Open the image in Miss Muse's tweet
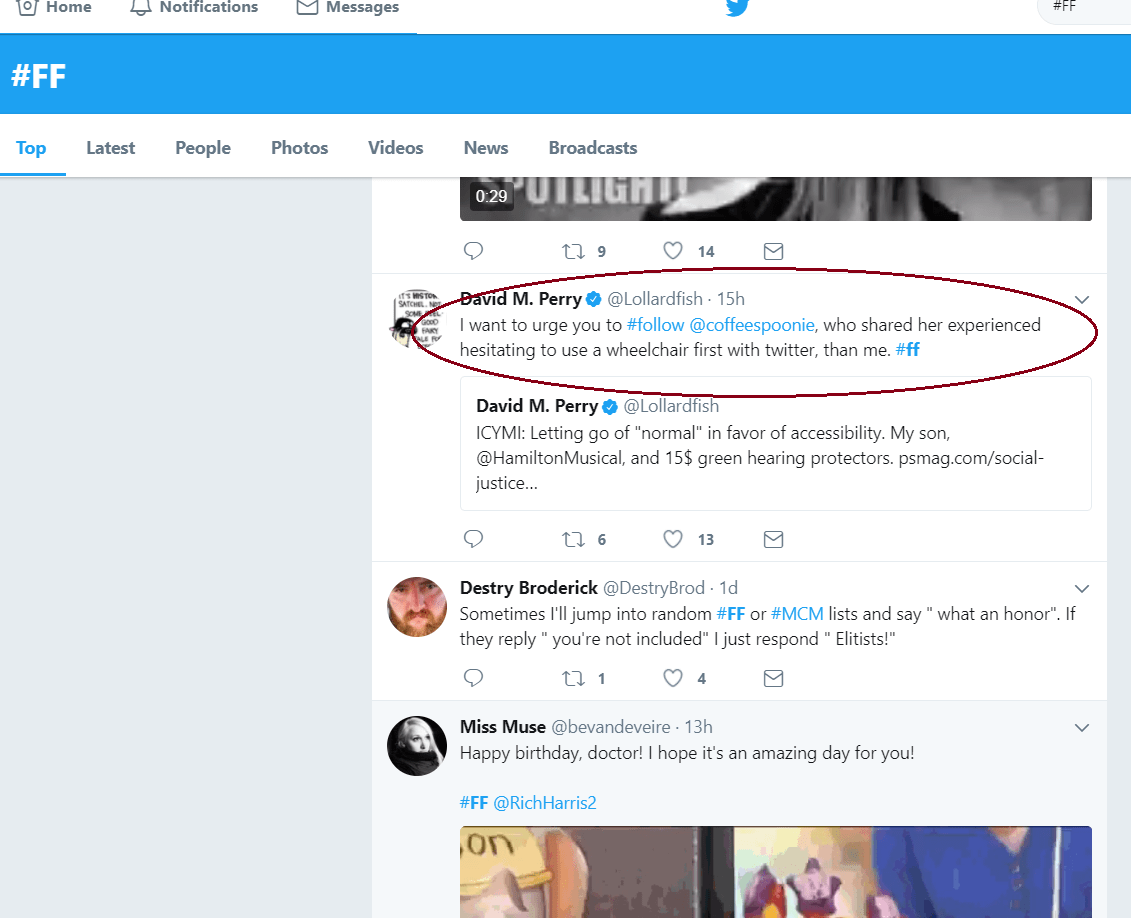The height and width of the screenshot is (918, 1131). tap(775, 872)
